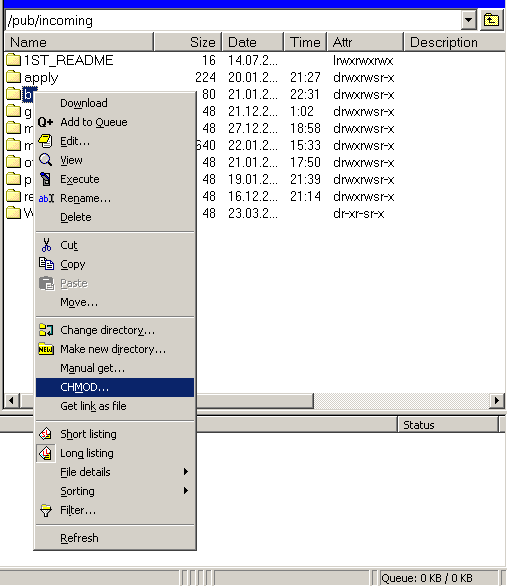Click the Date column header

pyautogui.click(x=253, y=42)
